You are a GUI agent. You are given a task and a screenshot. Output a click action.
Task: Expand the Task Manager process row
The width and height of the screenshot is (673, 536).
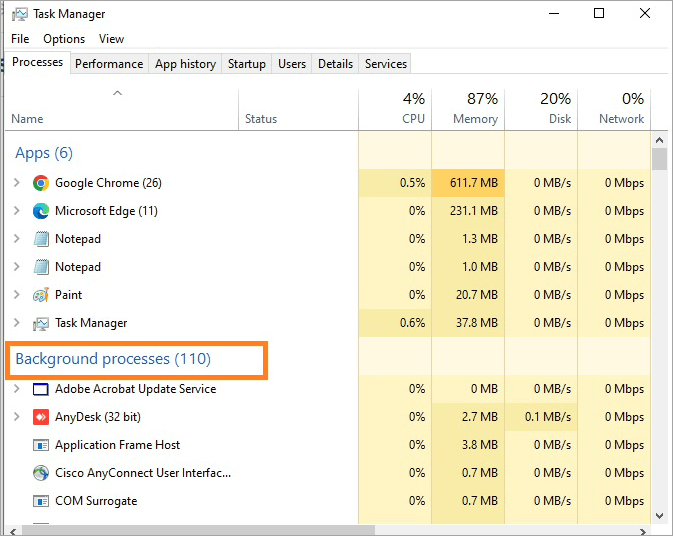[16, 323]
